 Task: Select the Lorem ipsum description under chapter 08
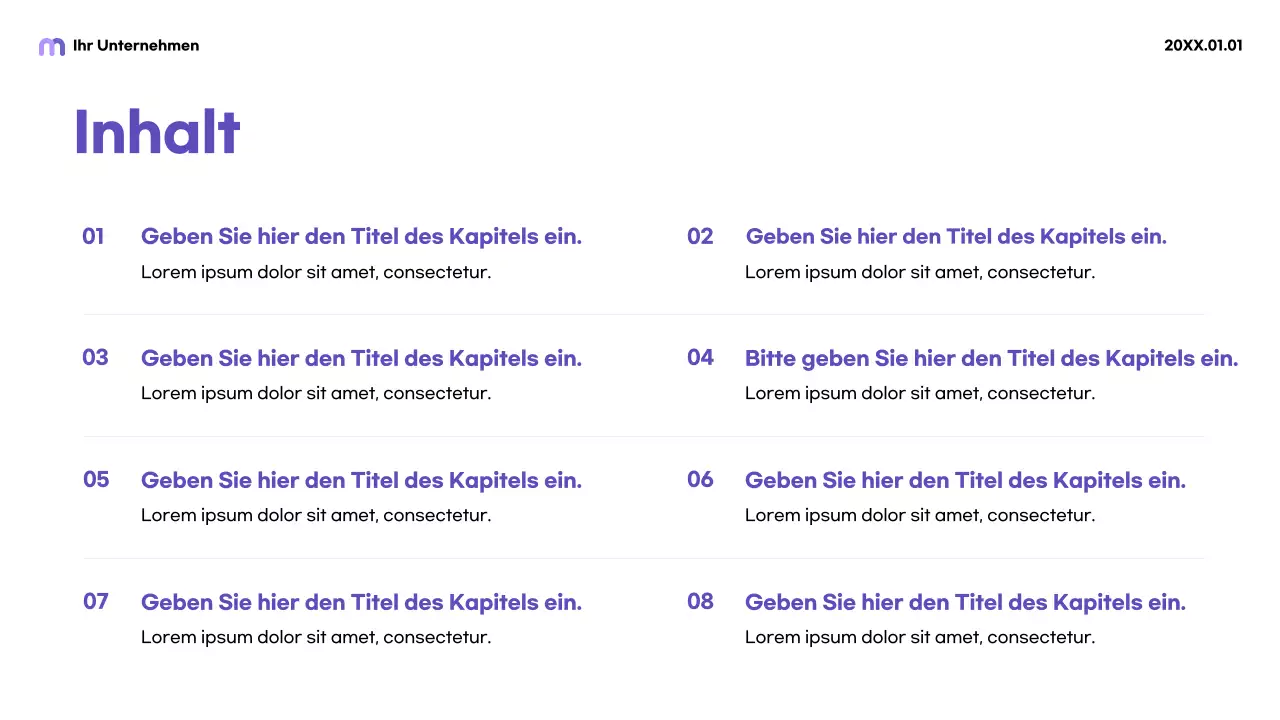[x=920, y=637]
